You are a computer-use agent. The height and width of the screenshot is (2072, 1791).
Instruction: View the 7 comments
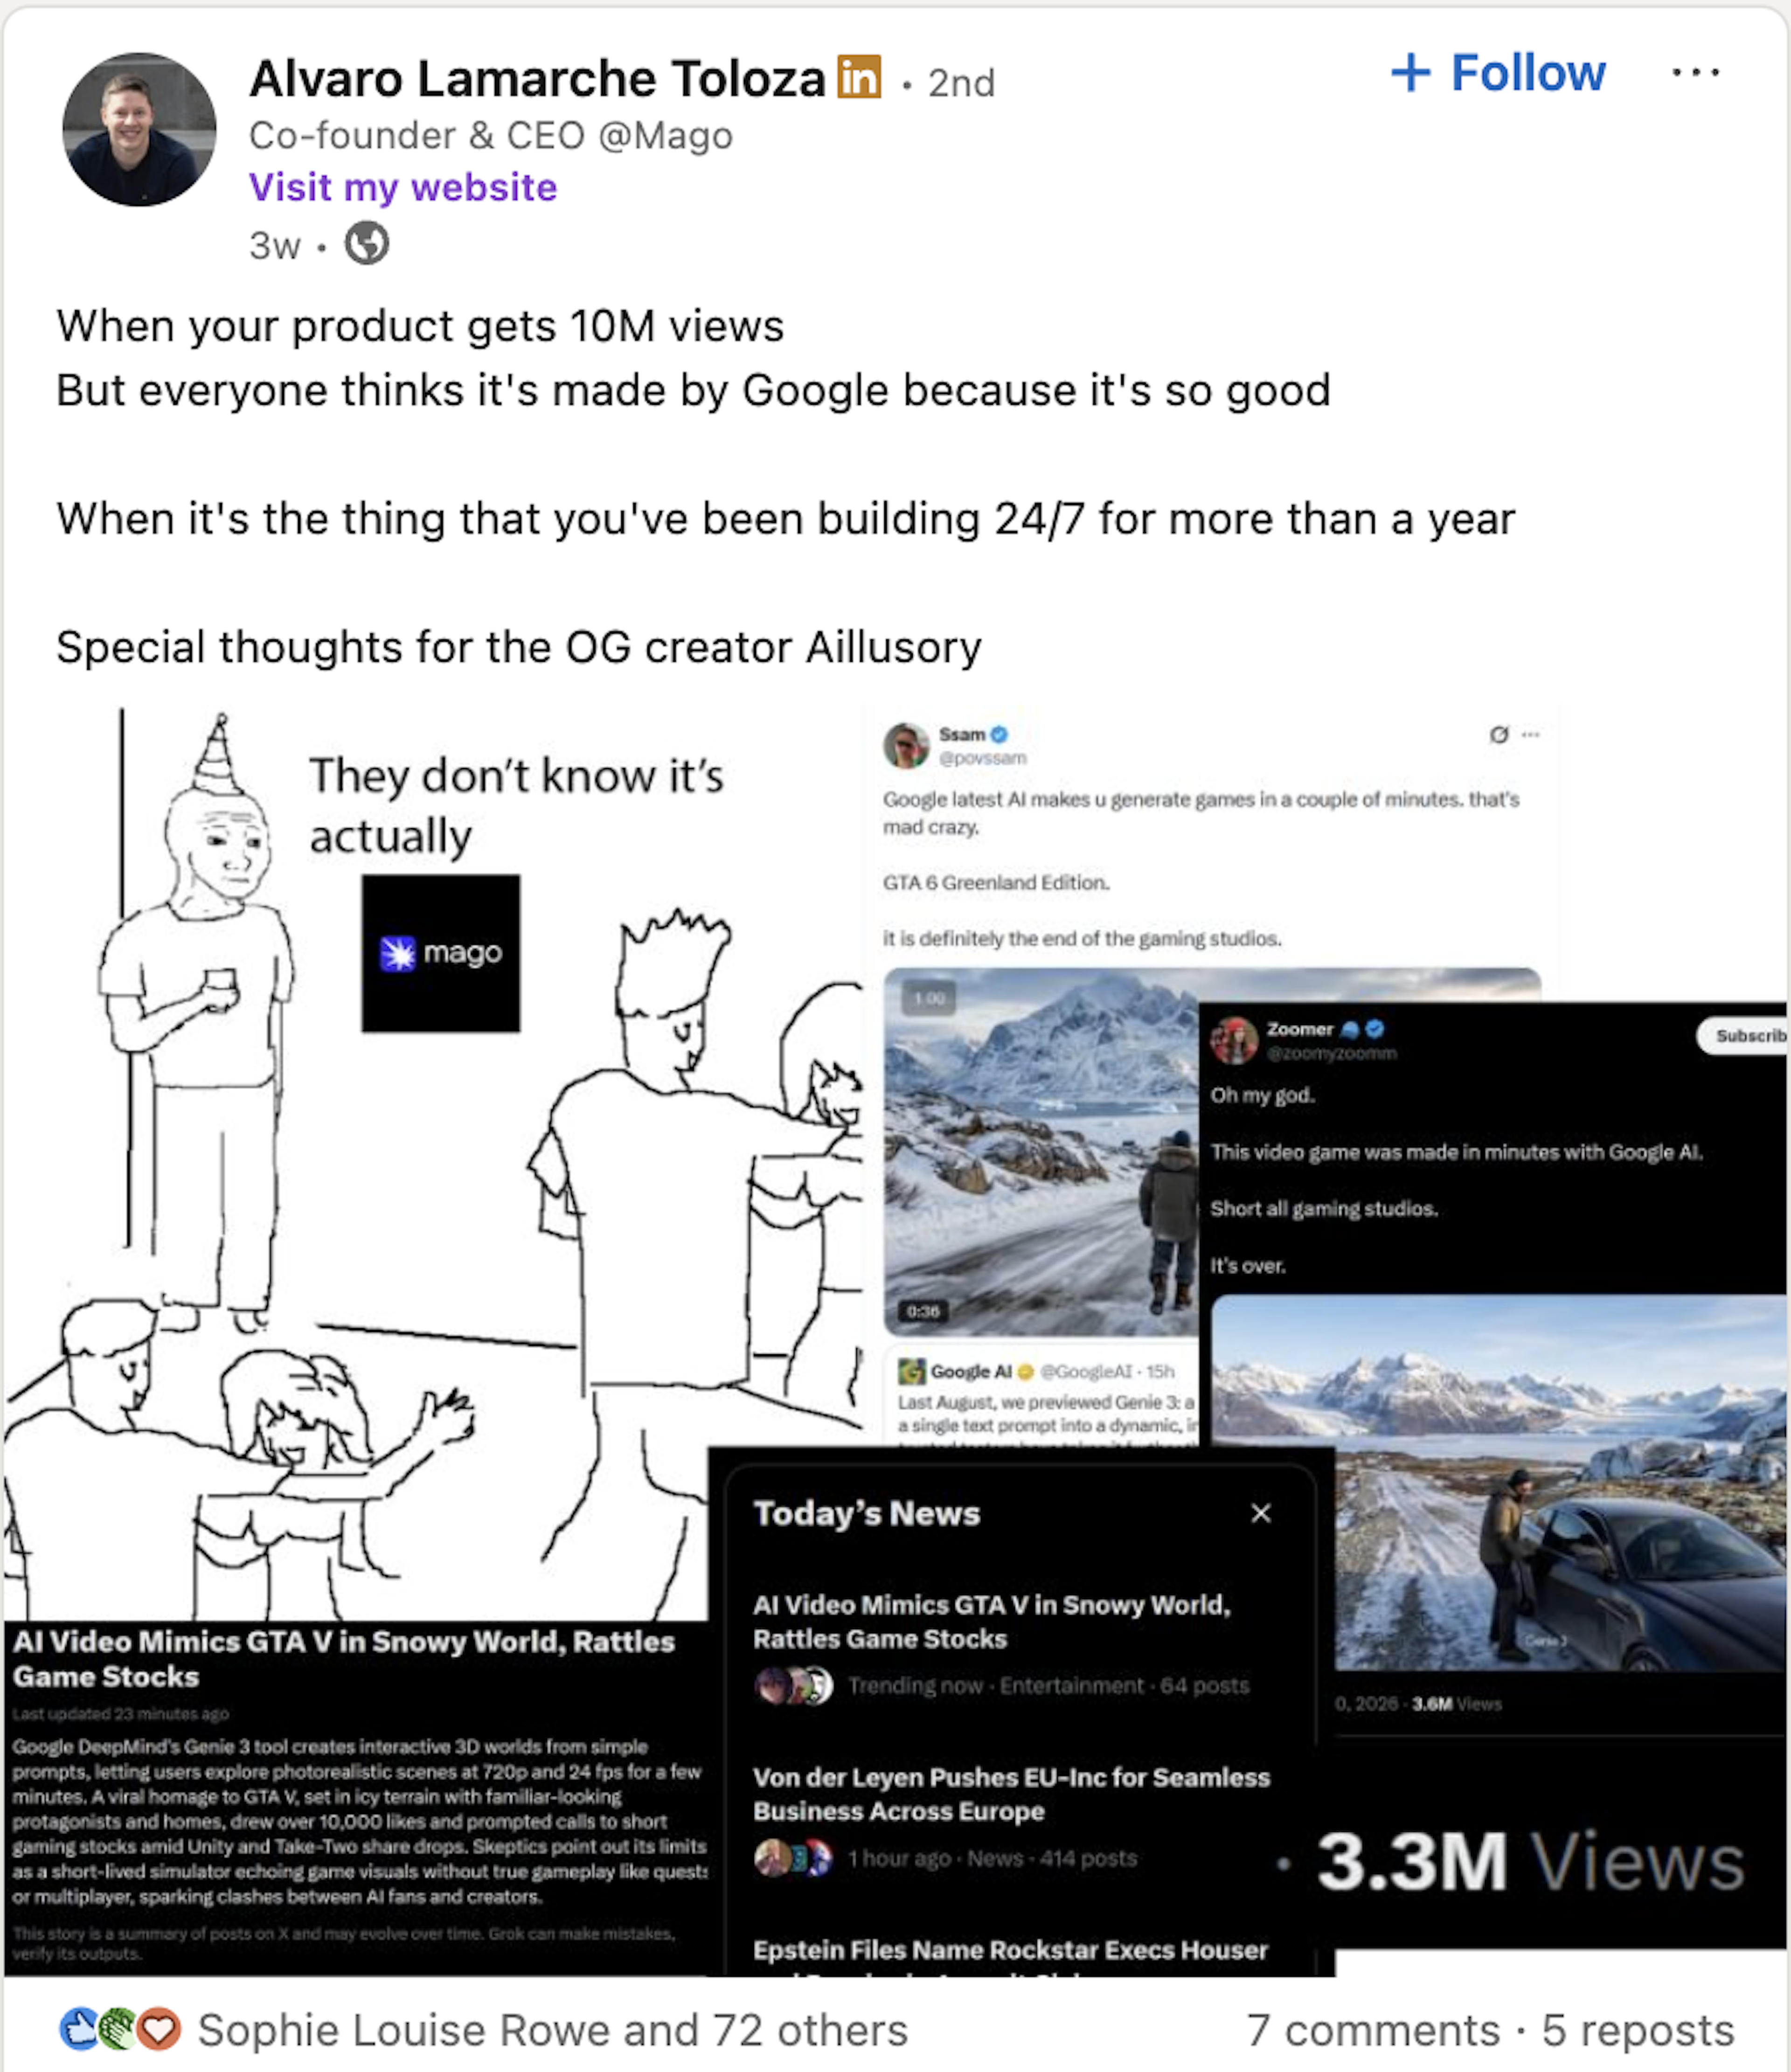coord(1373,2030)
